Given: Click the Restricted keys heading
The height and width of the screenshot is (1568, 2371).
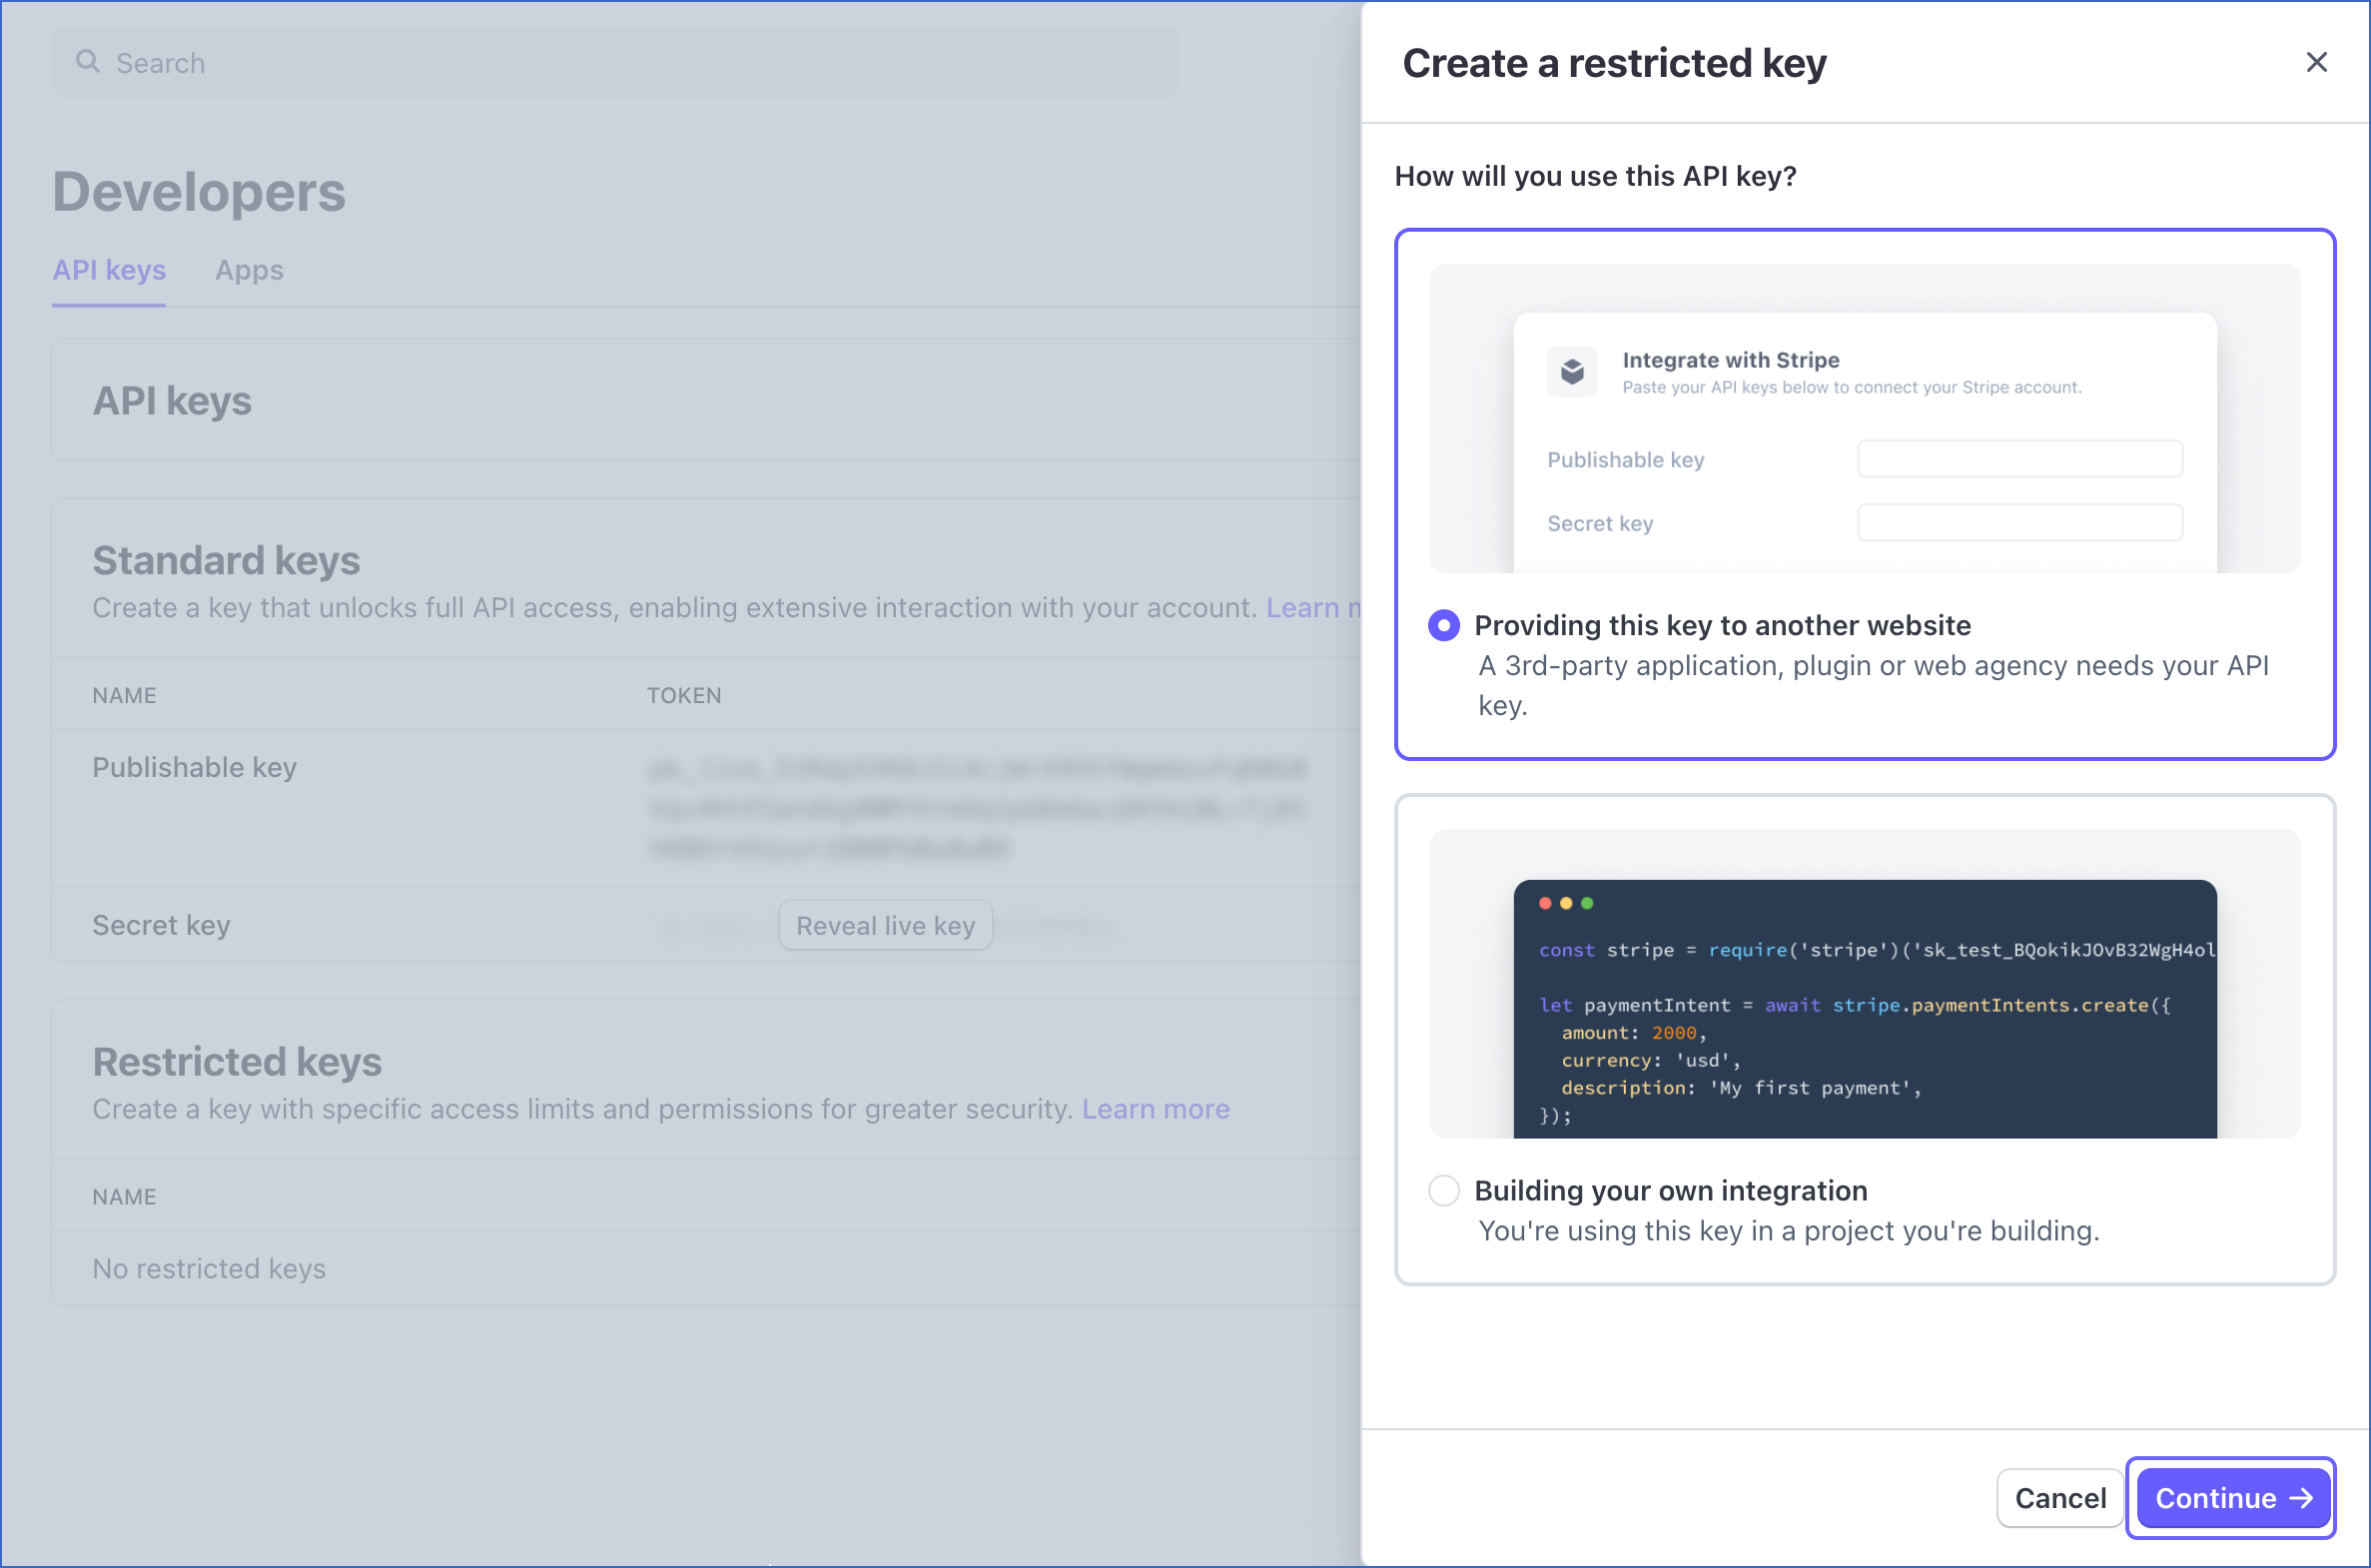Looking at the screenshot, I should [x=237, y=1061].
